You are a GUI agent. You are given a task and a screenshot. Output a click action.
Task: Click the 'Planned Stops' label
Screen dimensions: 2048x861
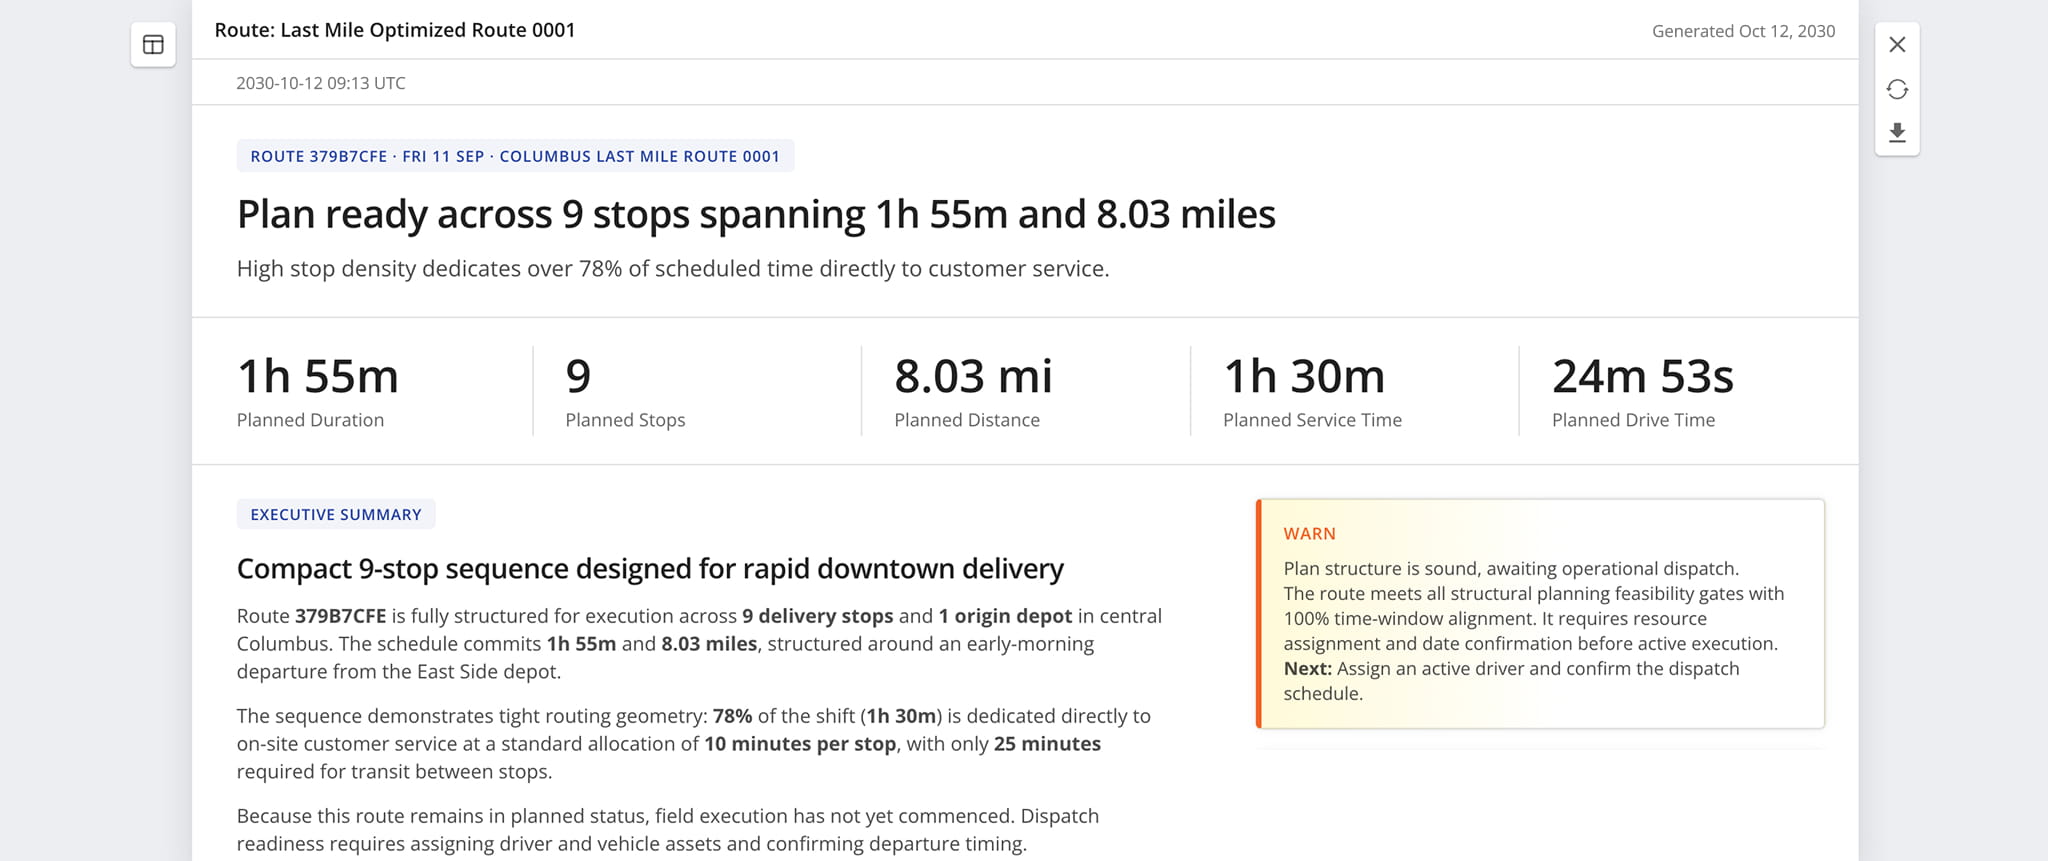(x=625, y=420)
